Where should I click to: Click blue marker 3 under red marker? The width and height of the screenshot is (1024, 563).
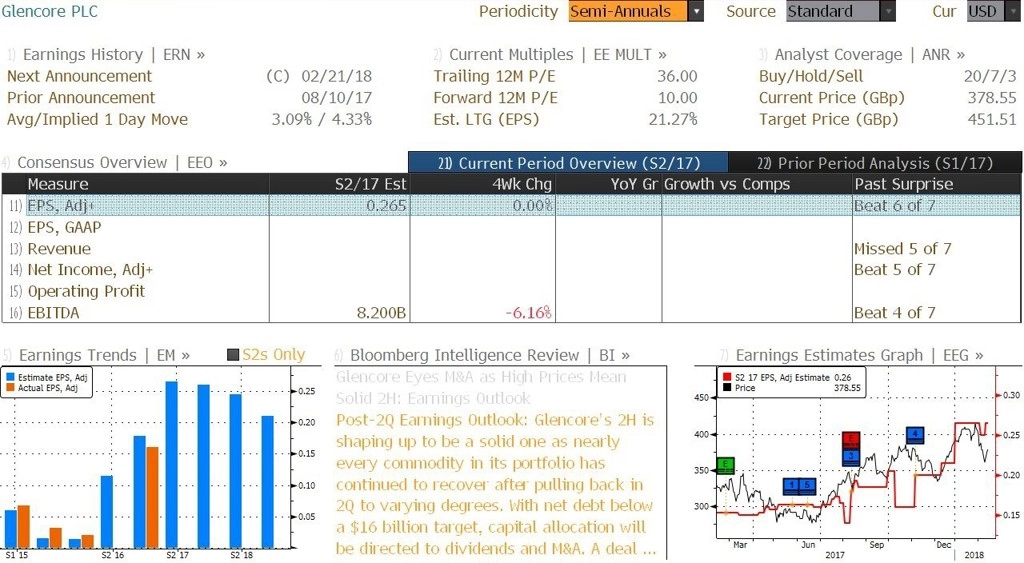click(851, 457)
